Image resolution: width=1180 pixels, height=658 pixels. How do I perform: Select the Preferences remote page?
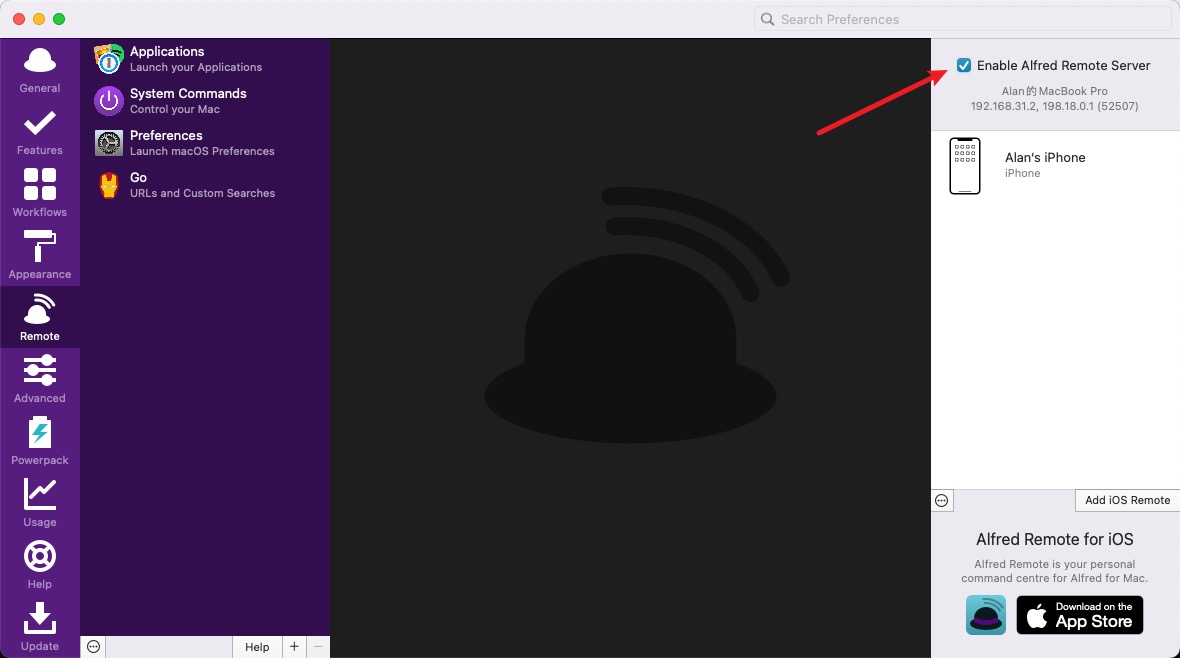coord(205,143)
